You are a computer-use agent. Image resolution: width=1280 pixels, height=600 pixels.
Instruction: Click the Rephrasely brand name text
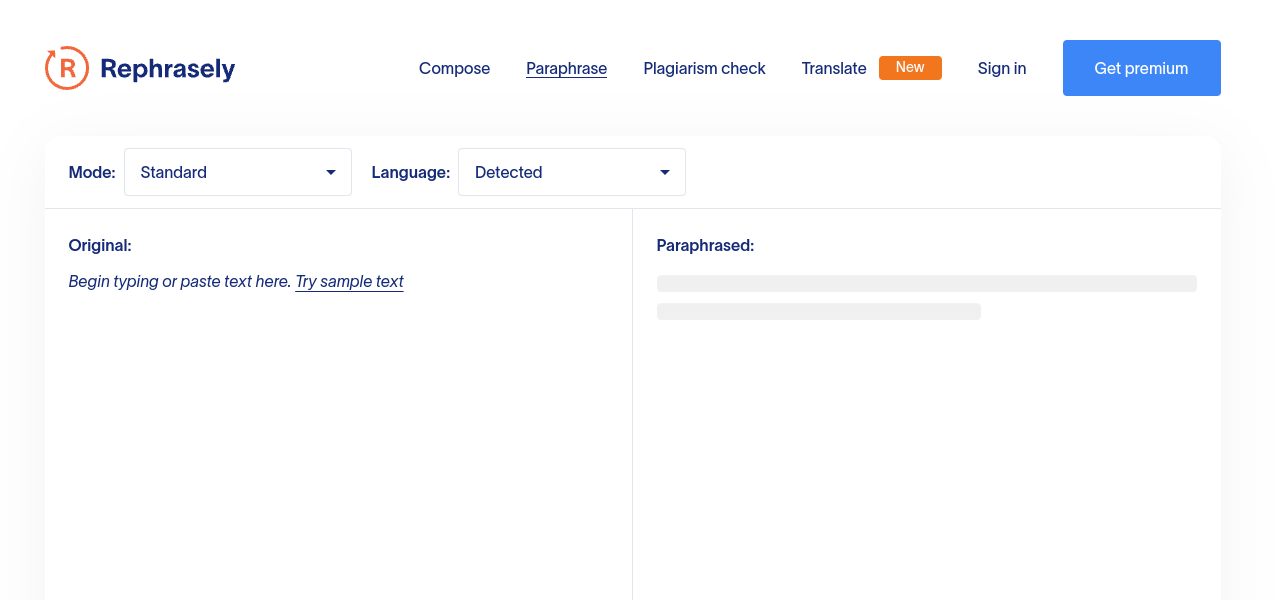(x=167, y=69)
